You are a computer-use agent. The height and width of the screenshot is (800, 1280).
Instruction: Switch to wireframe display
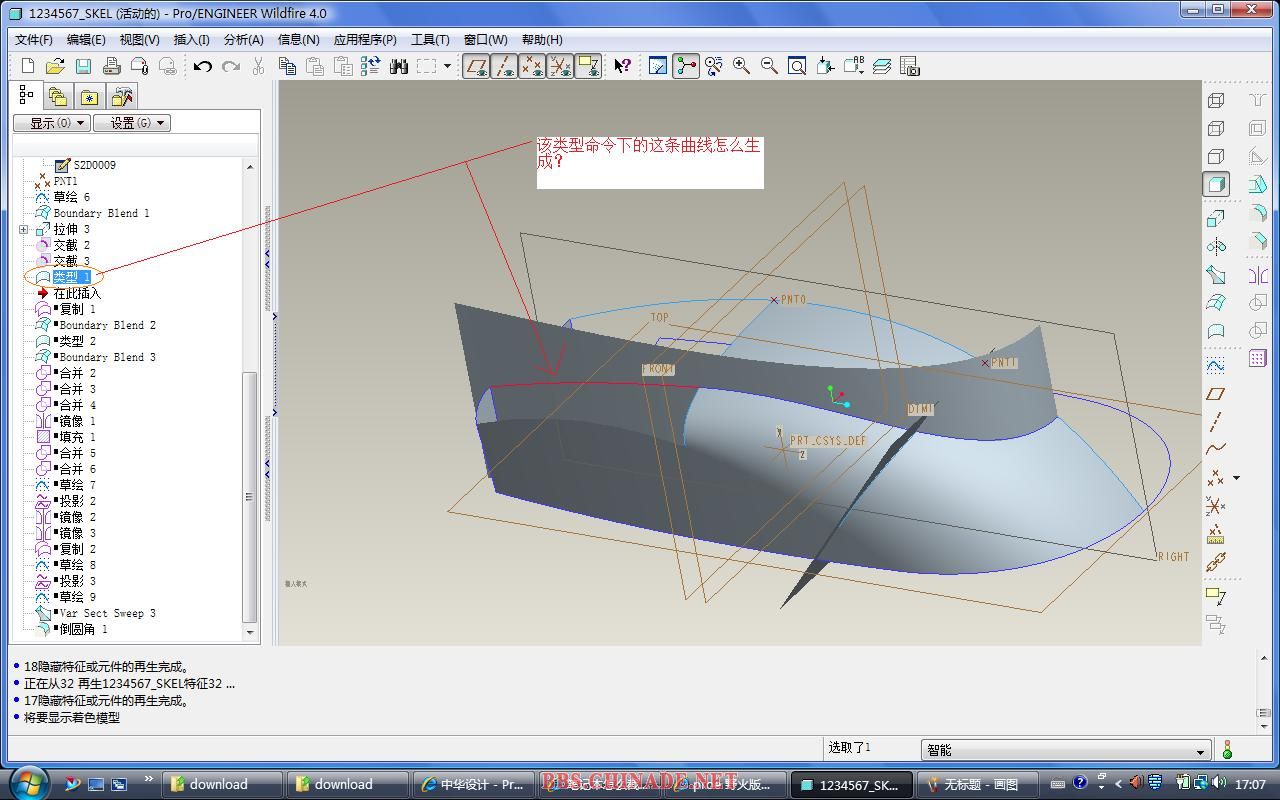pos(1216,100)
